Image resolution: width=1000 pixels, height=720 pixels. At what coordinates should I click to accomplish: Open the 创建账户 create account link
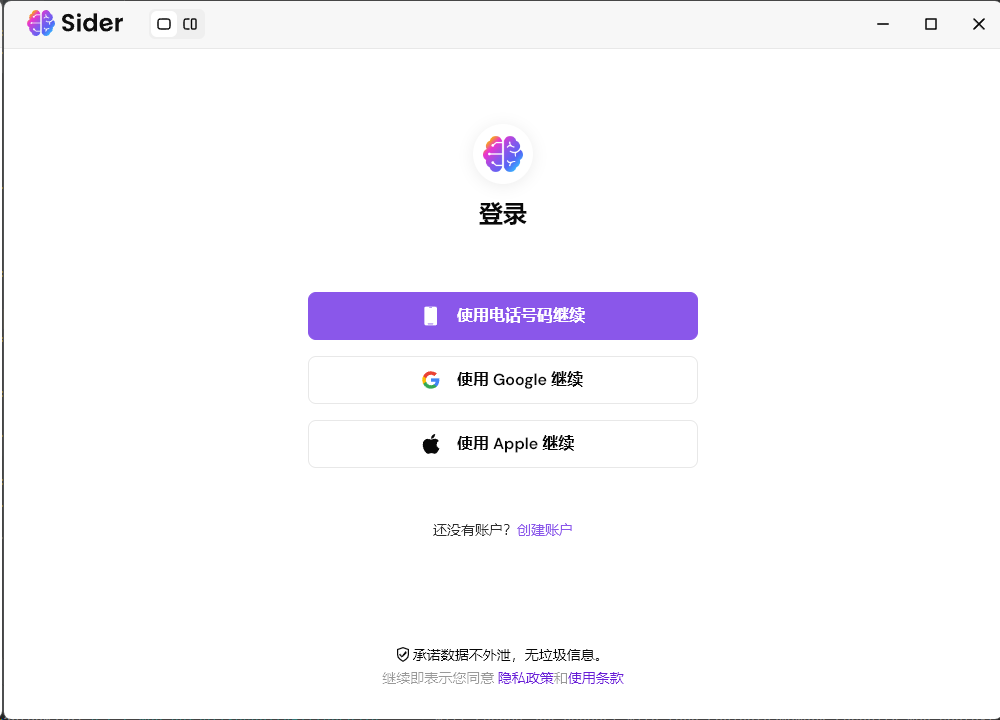544,530
